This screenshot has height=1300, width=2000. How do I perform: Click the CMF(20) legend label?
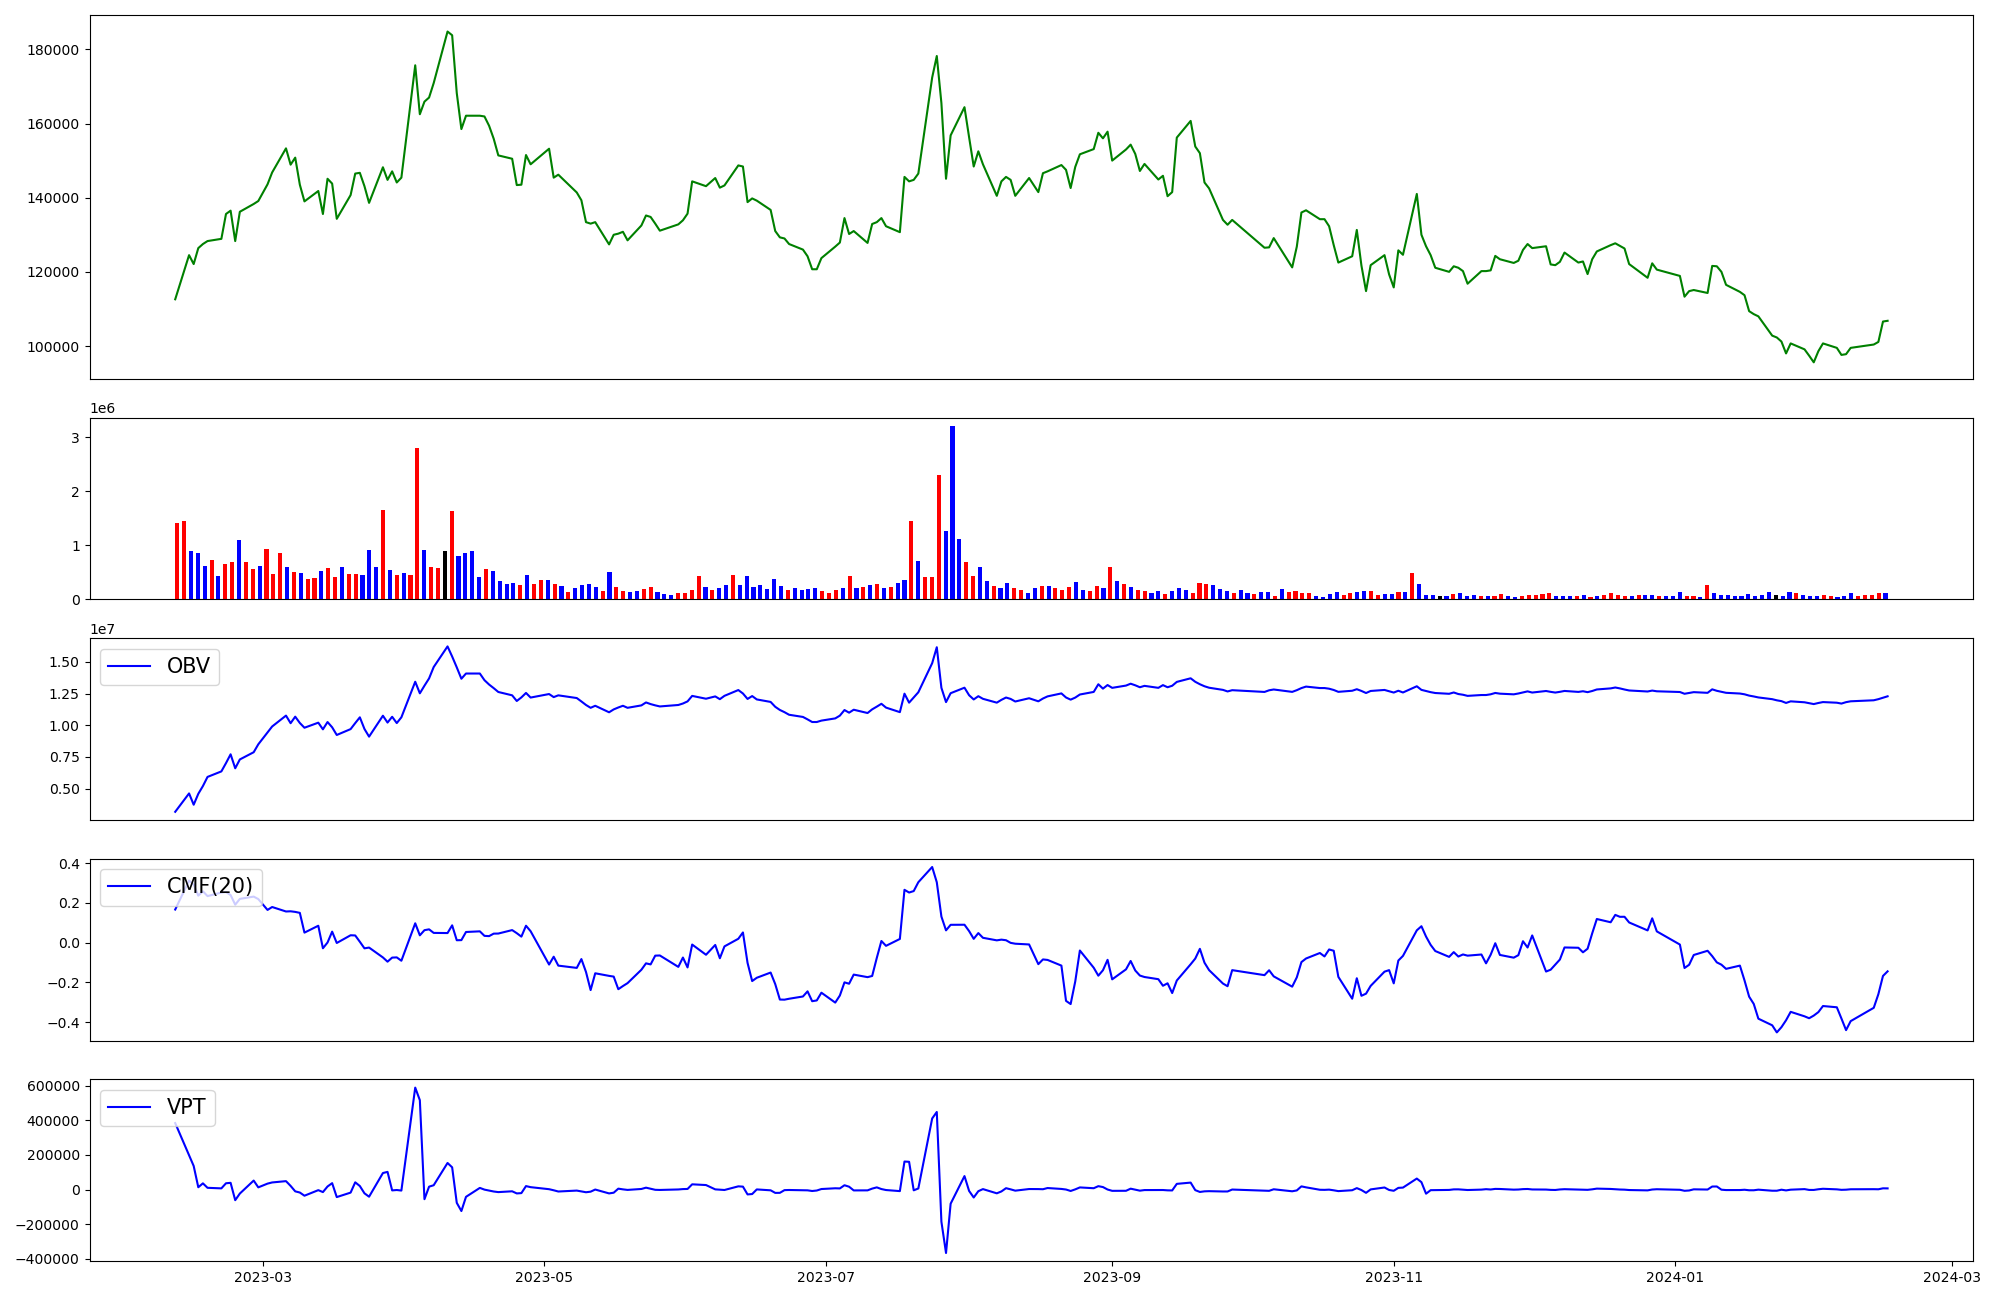pos(210,886)
